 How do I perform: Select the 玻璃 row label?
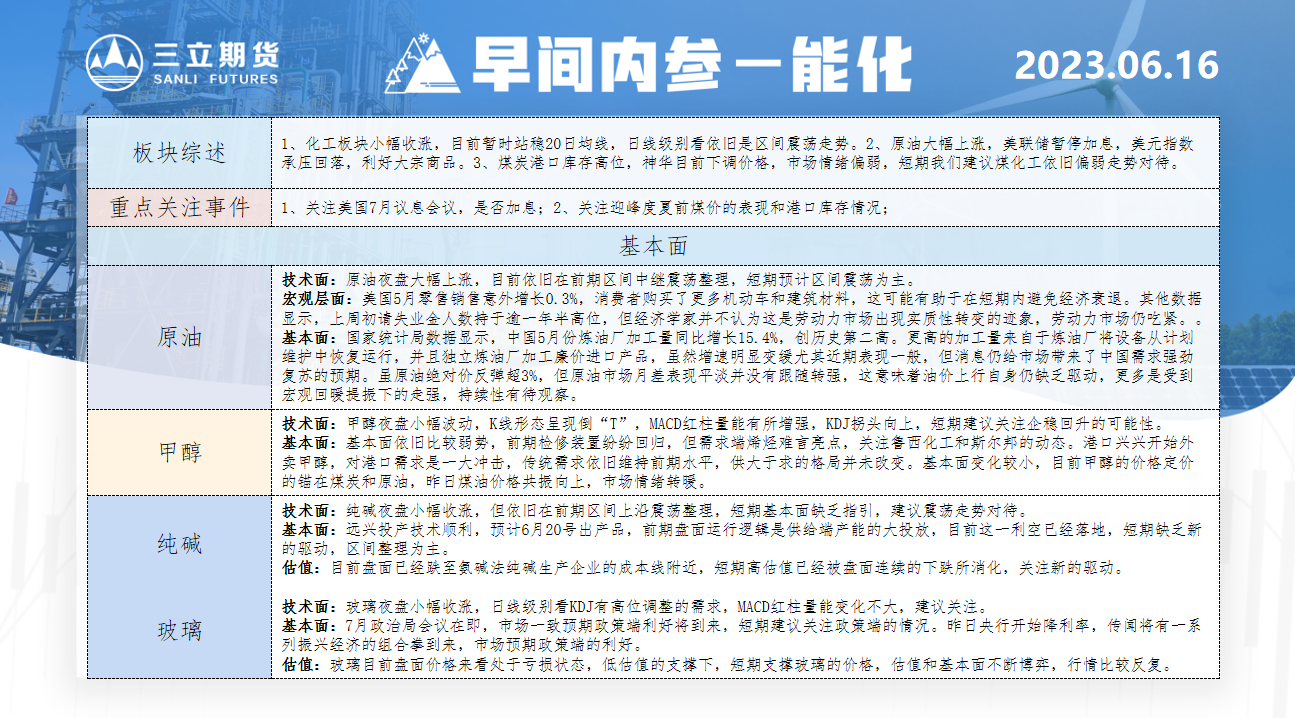pos(179,630)
